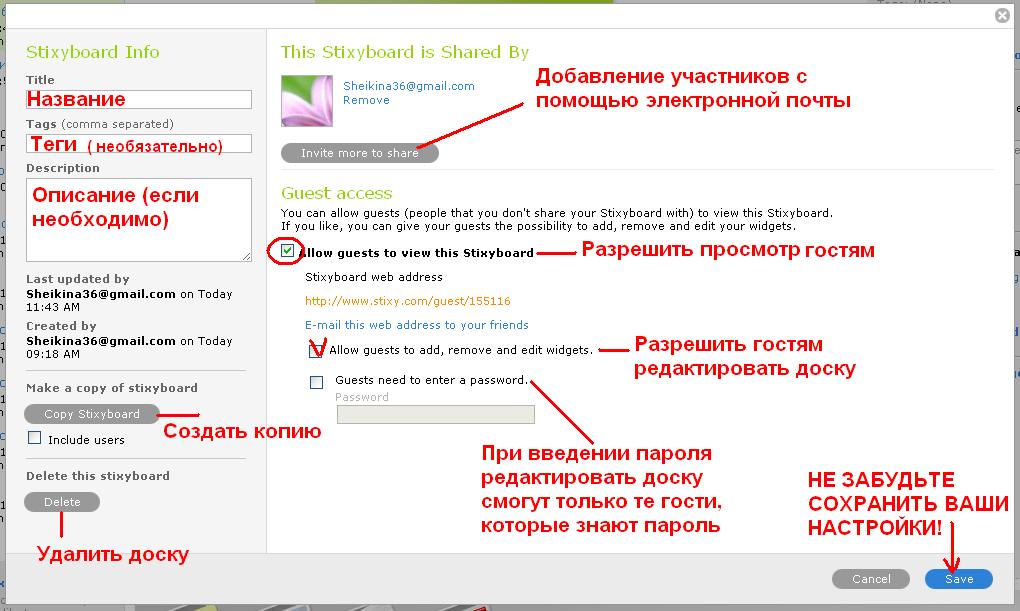Click the Description text area
This screenshot has width=1020, height=611.
[139, 220]
